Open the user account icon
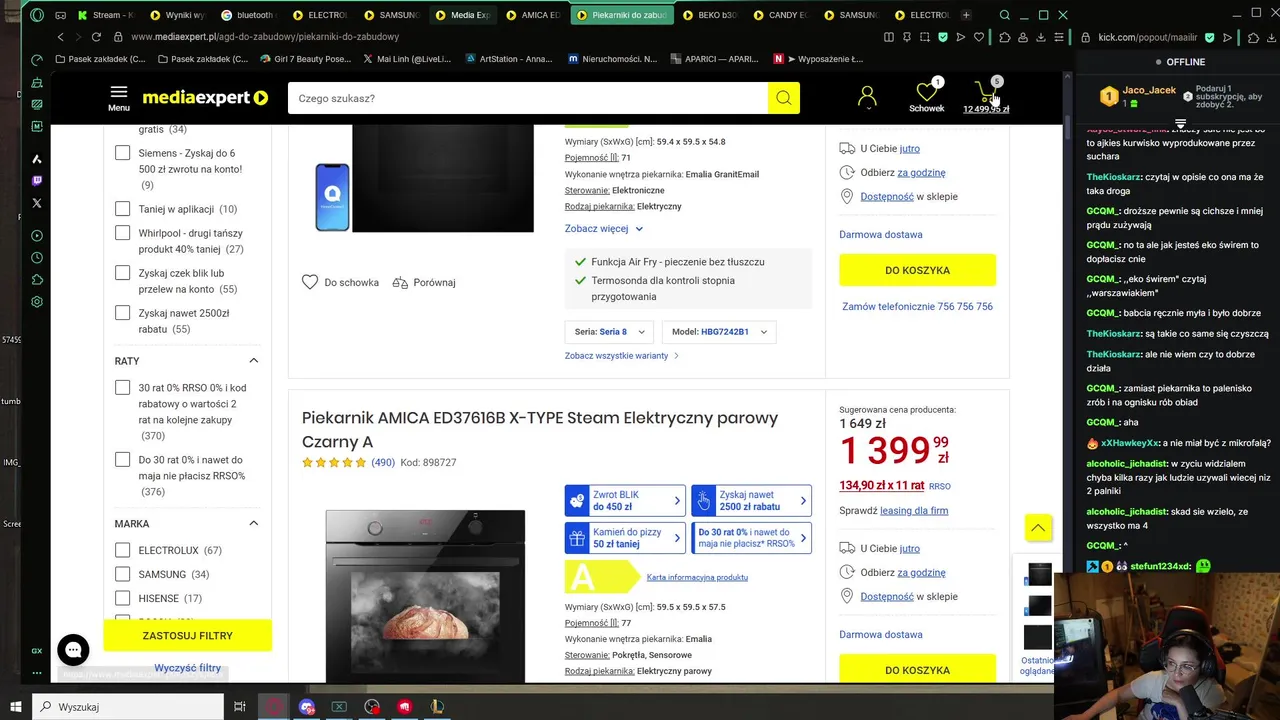 pos(867,97)
